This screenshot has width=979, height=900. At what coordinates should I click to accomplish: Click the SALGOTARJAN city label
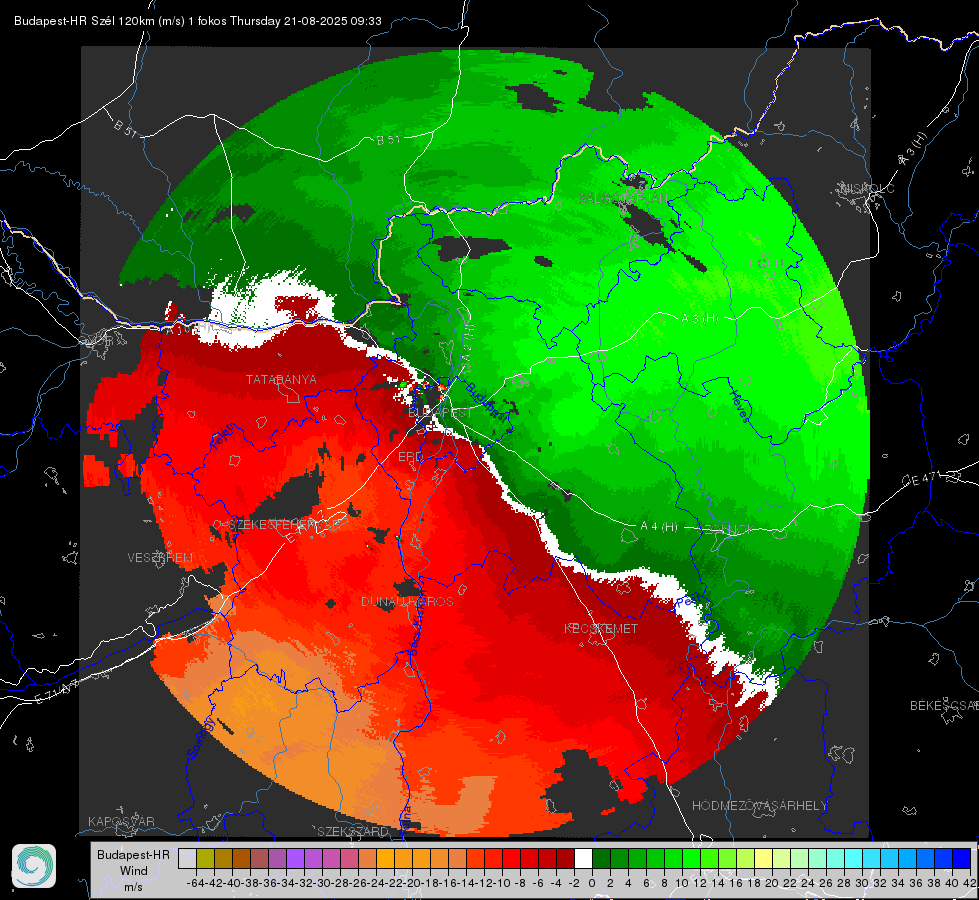click(x=623, y=199)
